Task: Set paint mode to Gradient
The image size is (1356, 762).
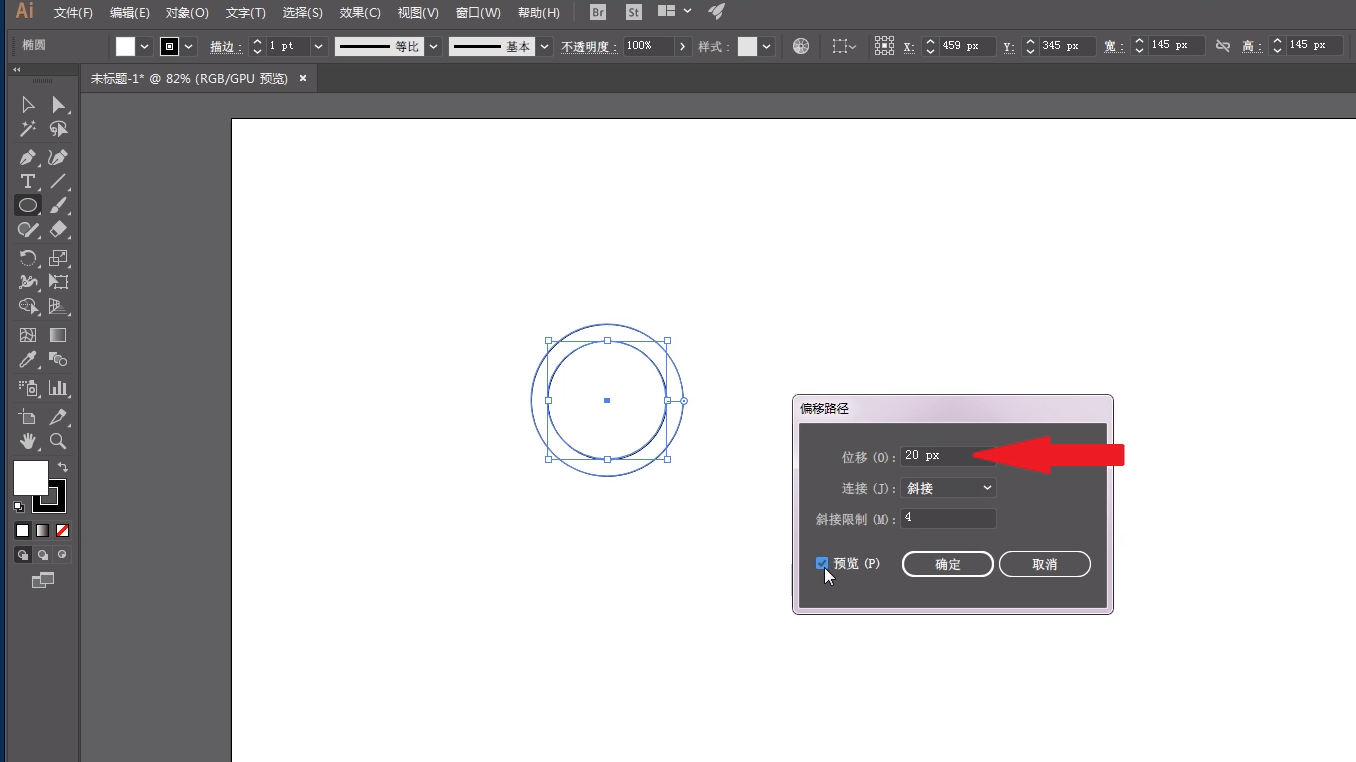Action: click(x=43, y=530)
